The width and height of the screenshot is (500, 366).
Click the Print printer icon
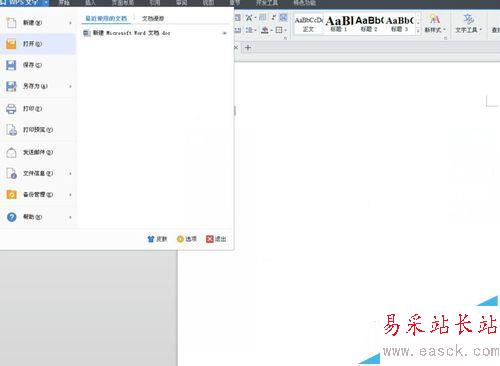point(11,109)
